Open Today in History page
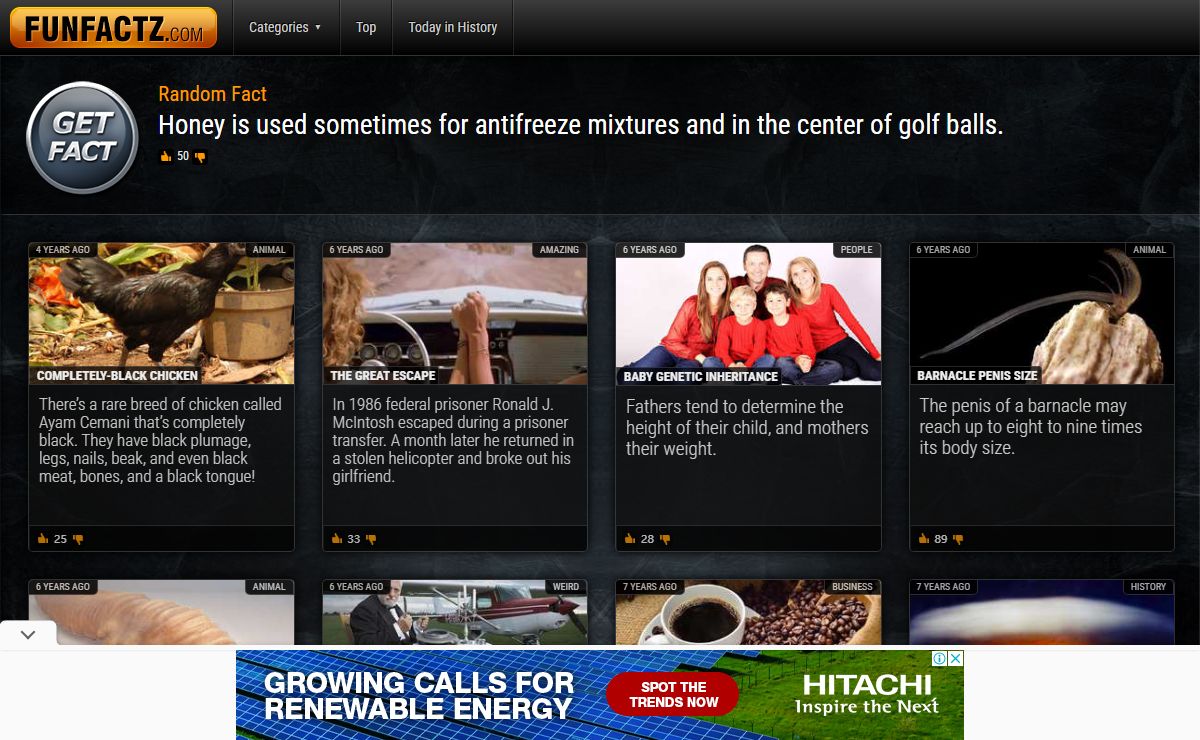The height and width of the screenshot is (740, 1200). 453,27
